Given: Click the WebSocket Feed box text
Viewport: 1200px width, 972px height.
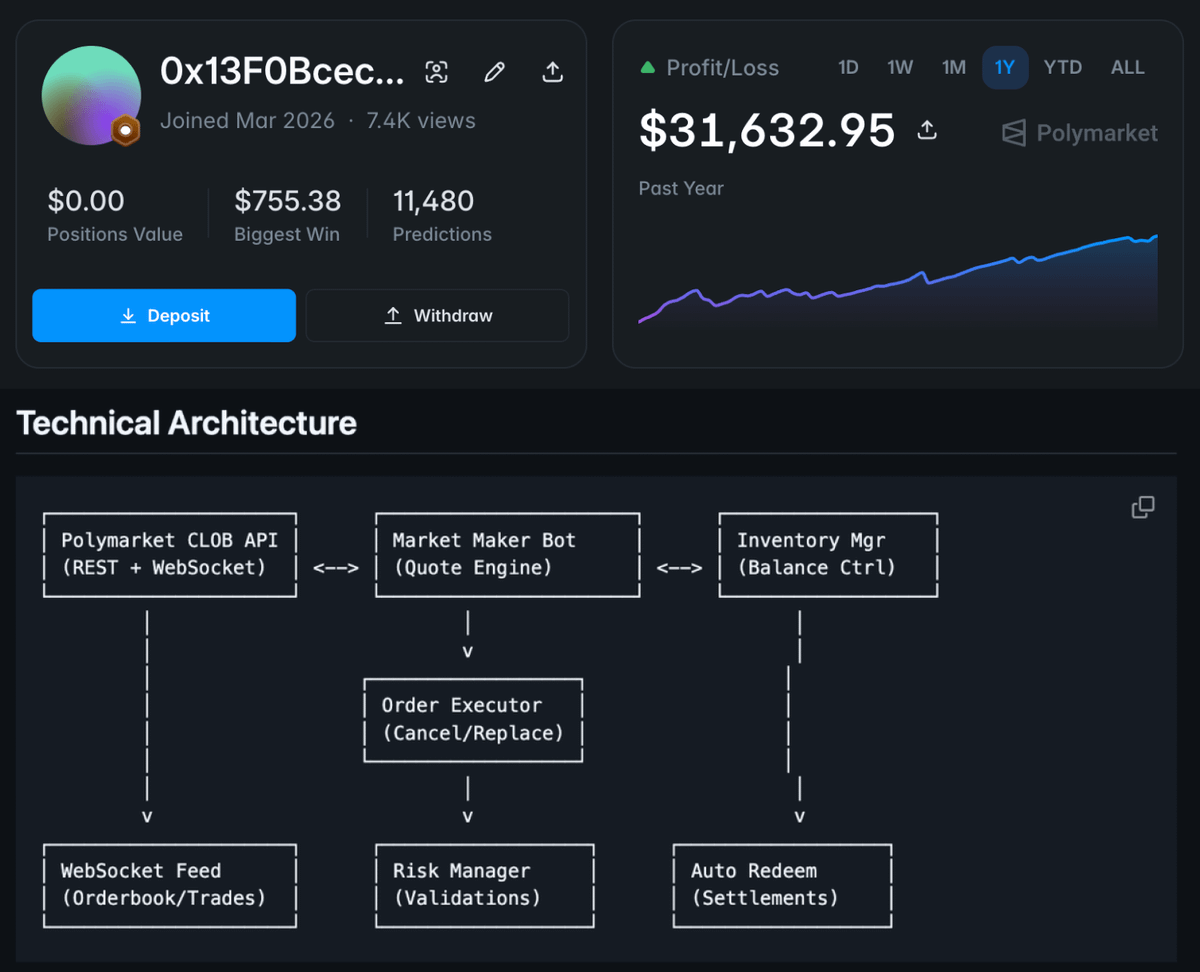Looking at the screenshot, I should (163, 884).
